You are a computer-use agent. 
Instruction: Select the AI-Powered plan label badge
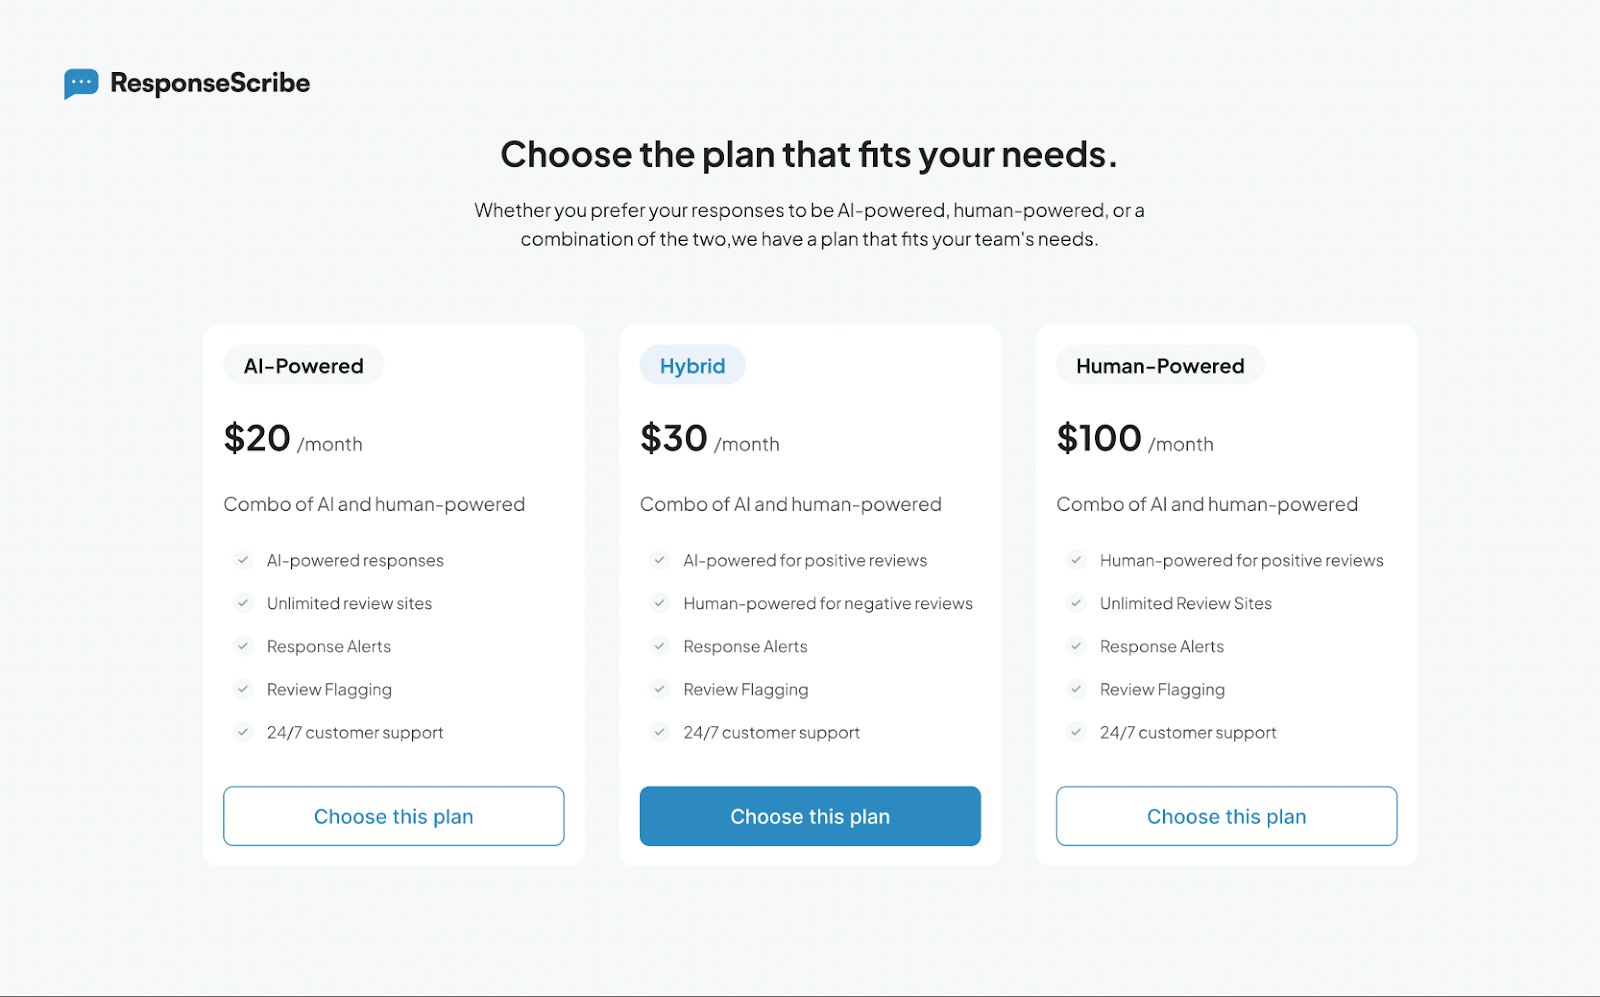tap(303, 366)
